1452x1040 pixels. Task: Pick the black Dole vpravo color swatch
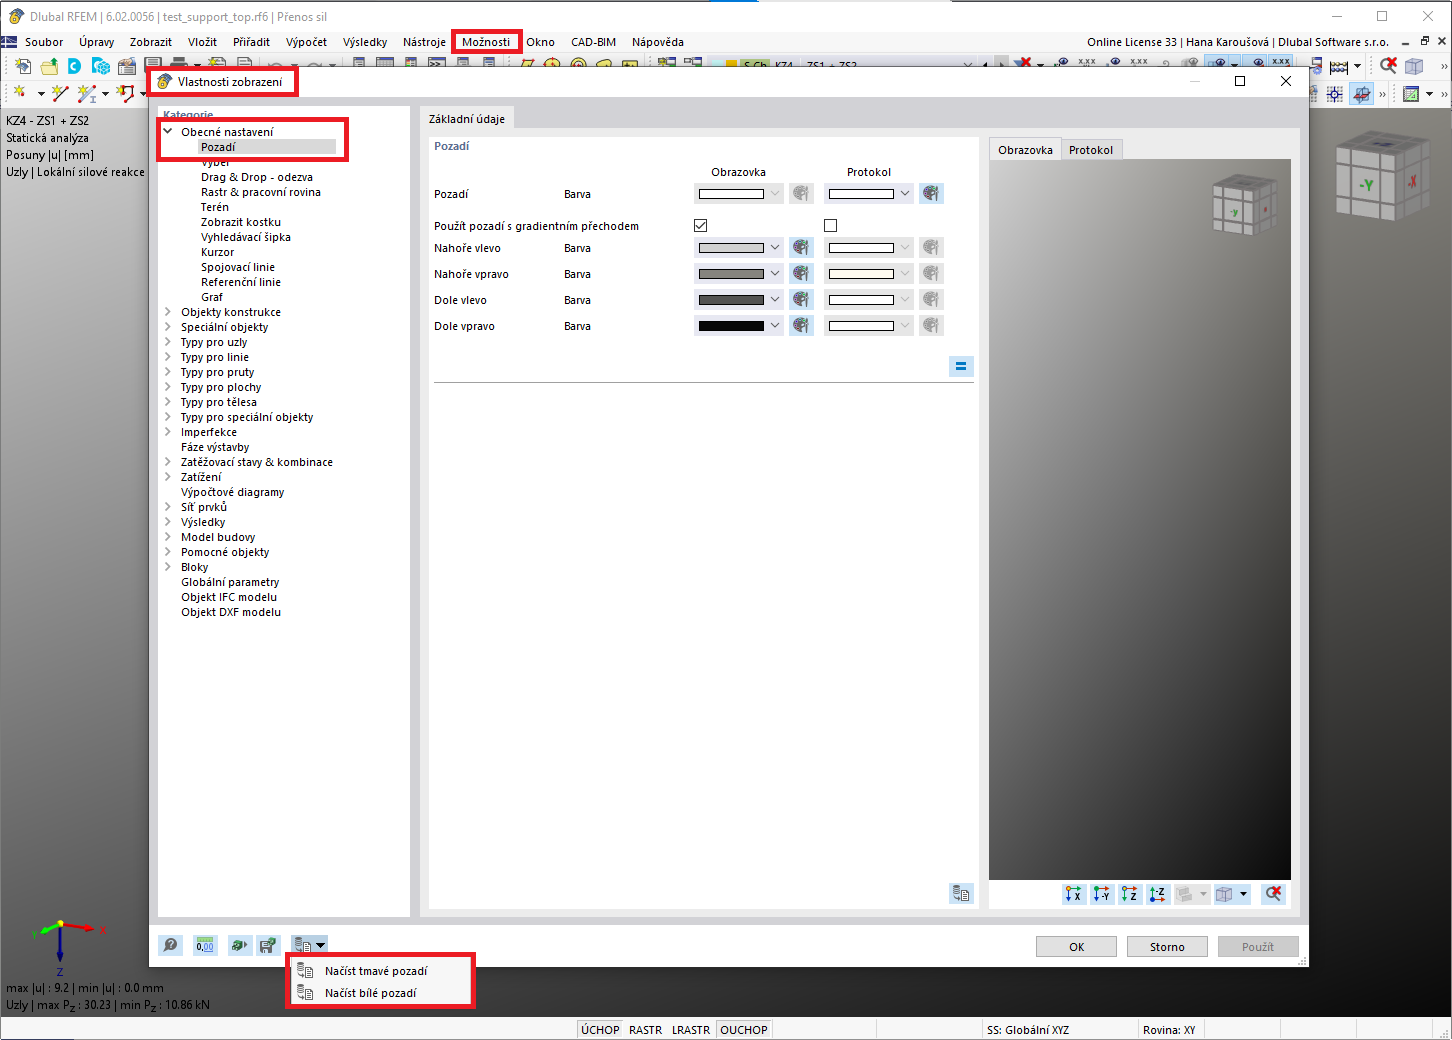(733, 325)
